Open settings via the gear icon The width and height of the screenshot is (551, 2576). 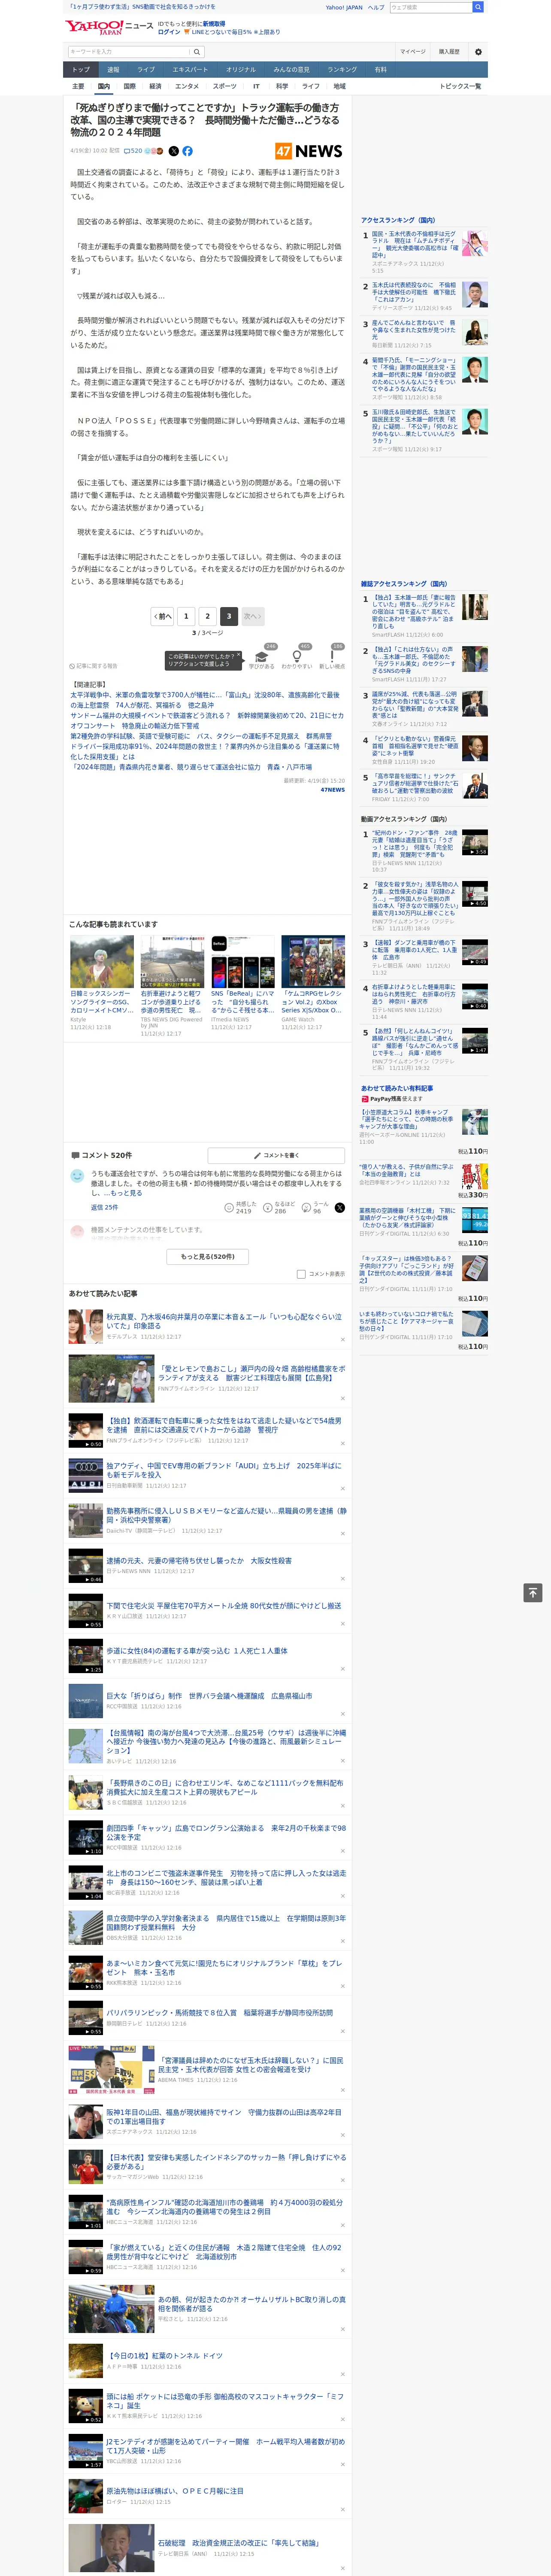(x=478, y=51)
